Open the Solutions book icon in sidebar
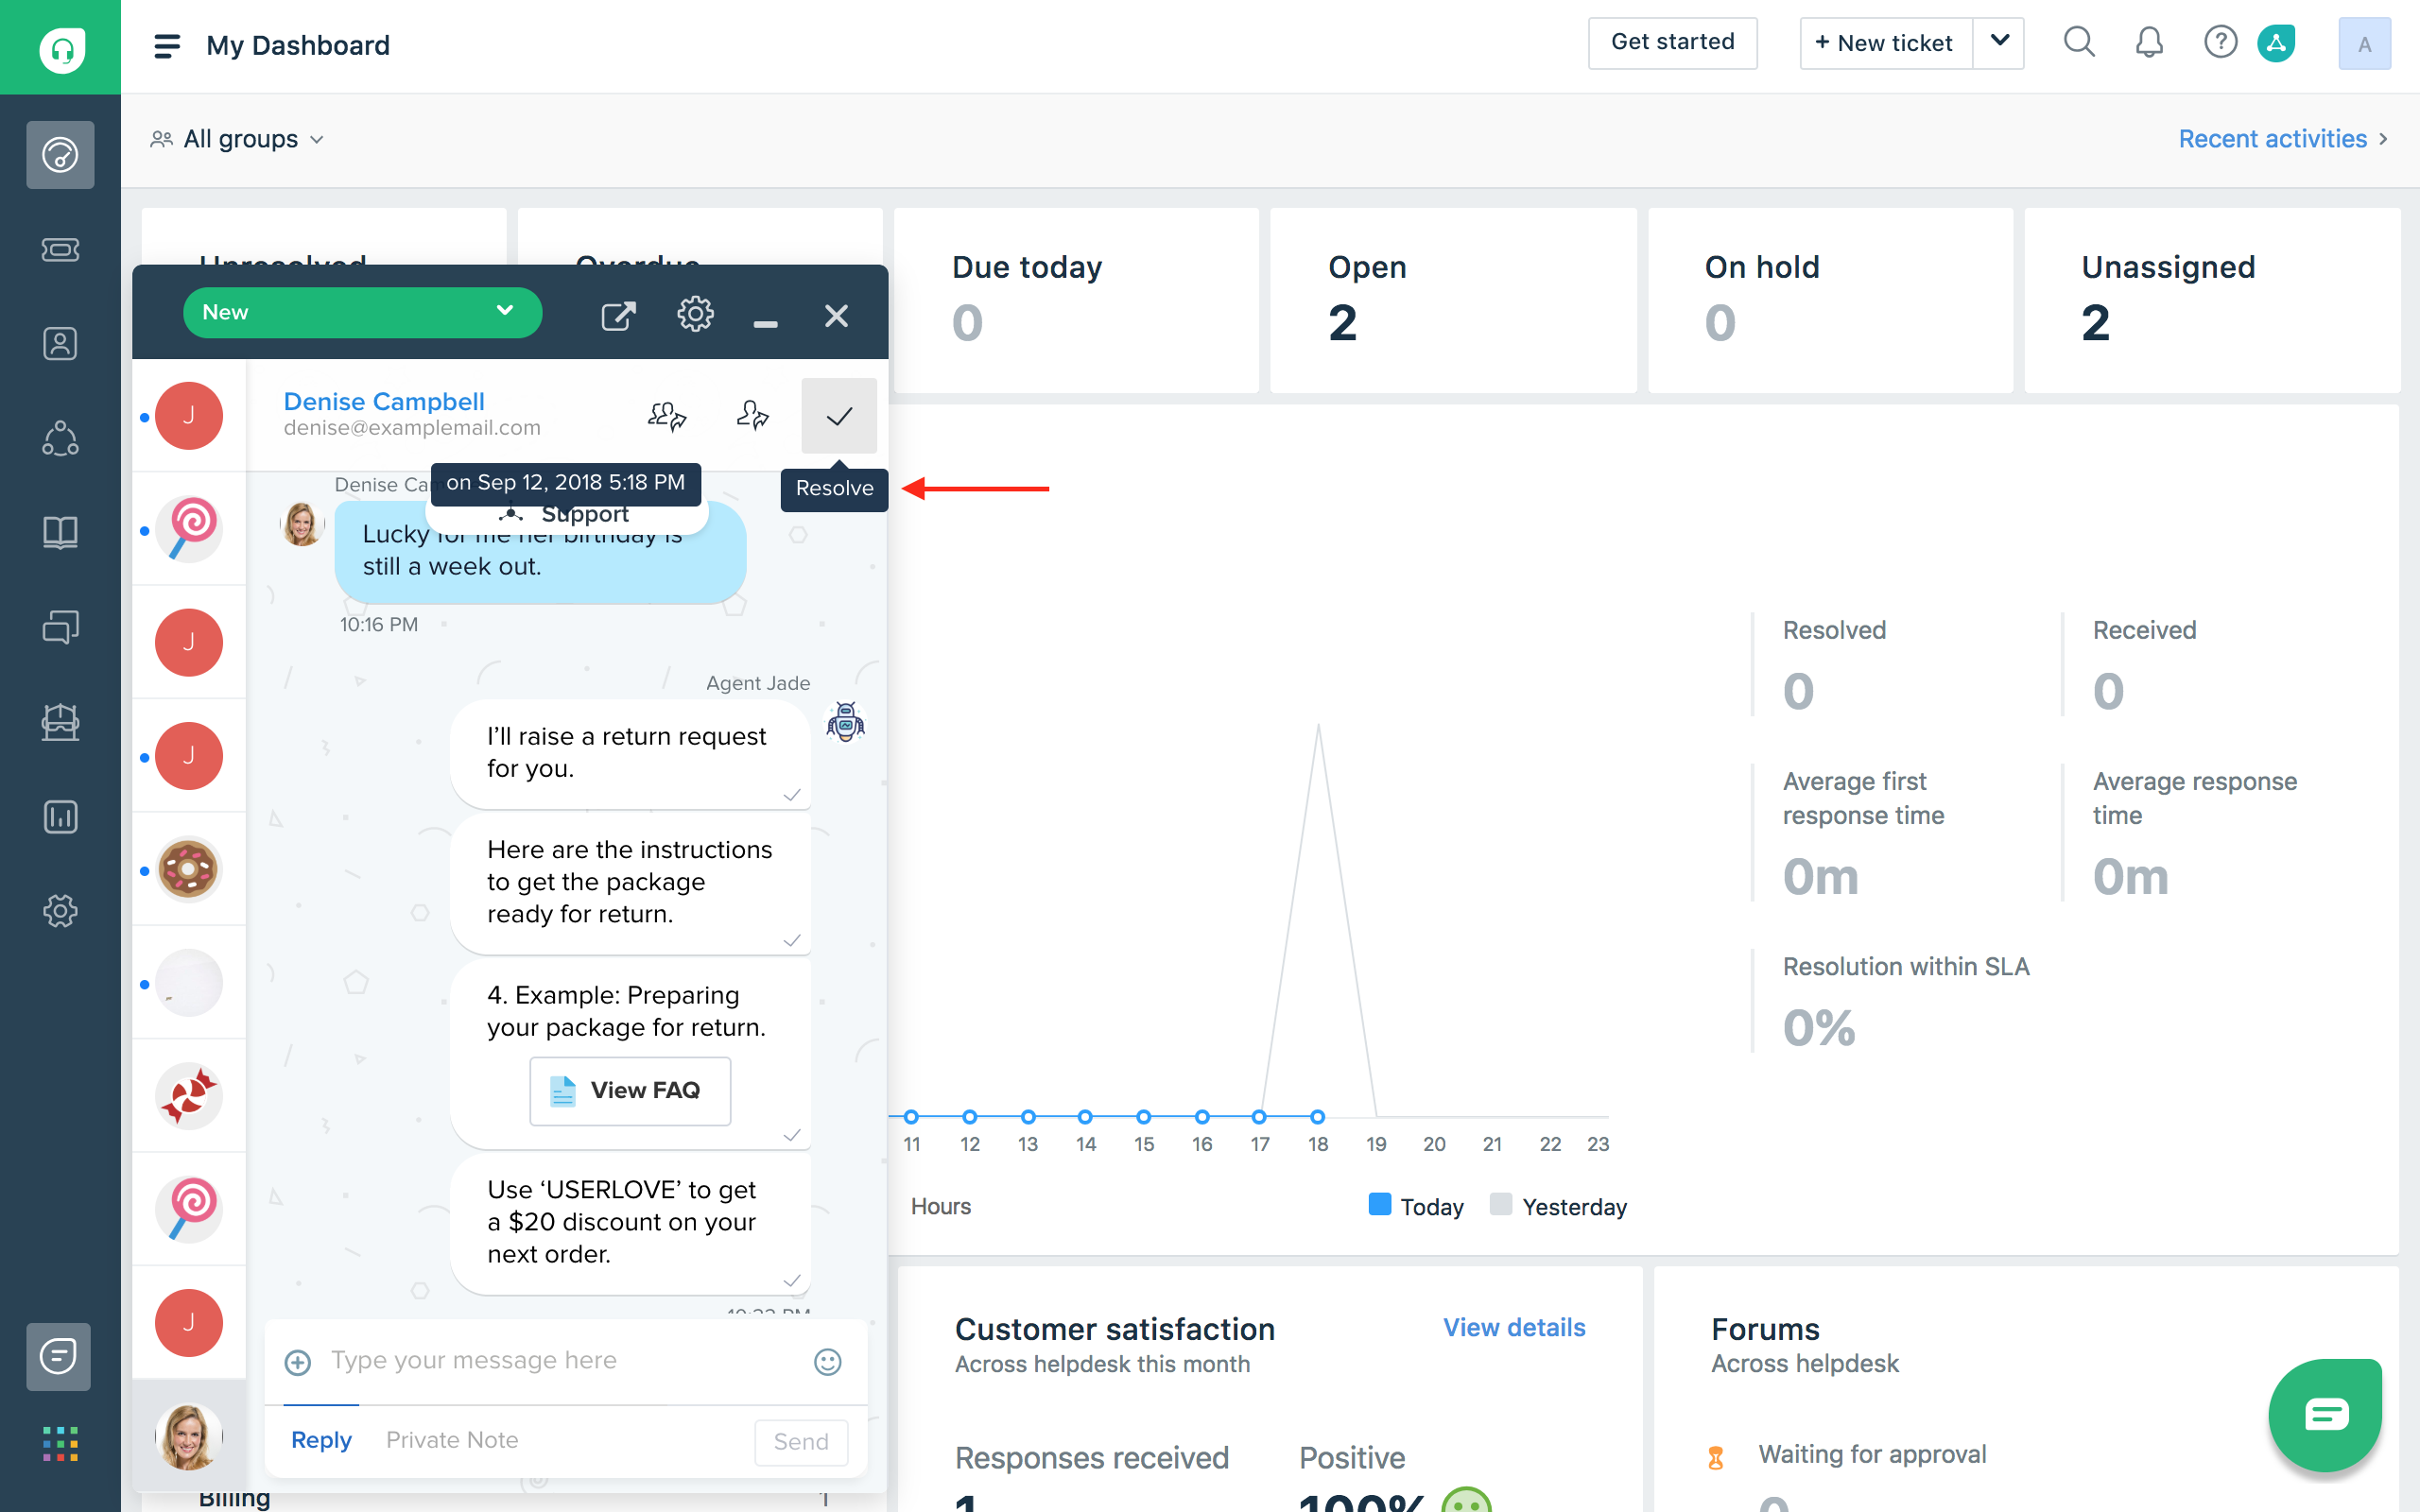The height and width of the screenshot is (1512, 2420). (60, 532)
